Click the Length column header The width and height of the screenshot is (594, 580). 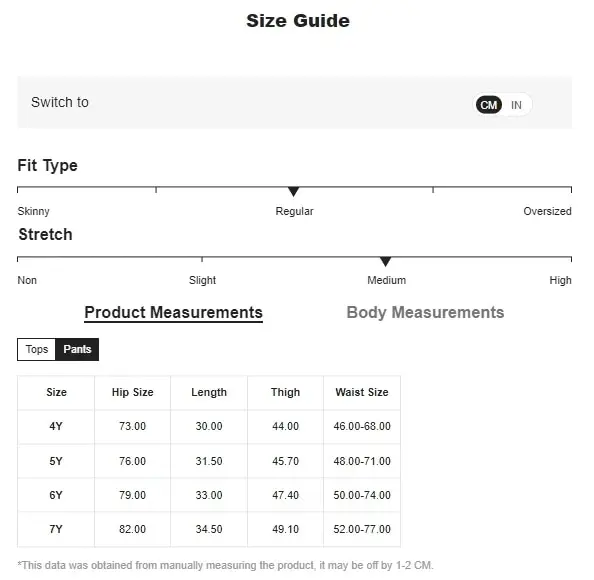click(x=209, y=392)
